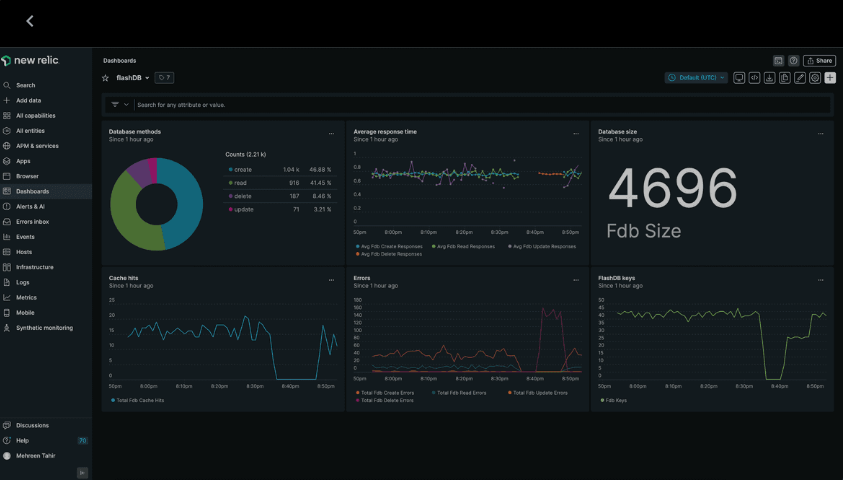This screenshot has height=481, width=843.
Task: Favorite the flashDB dashboard star
Action: (x=105, y=78)
